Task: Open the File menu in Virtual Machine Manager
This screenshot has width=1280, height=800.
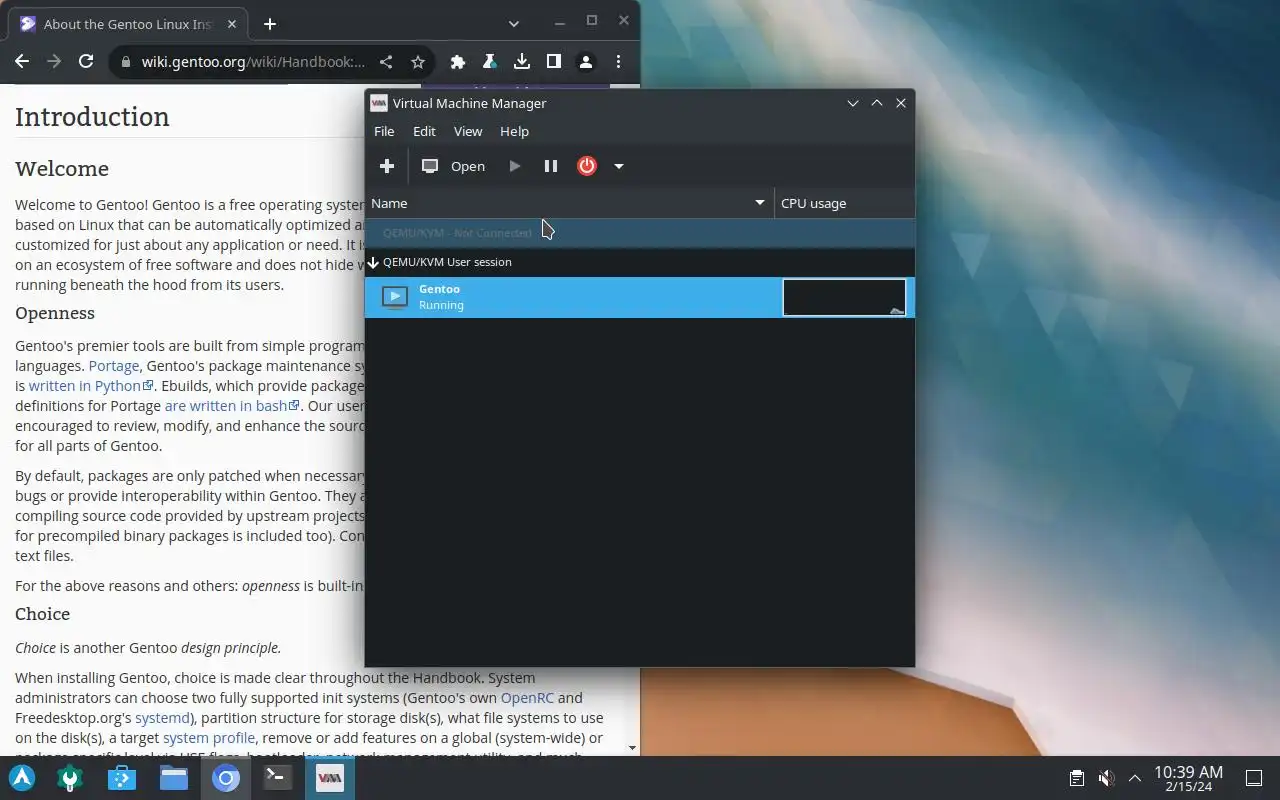Action: [384, 131]
